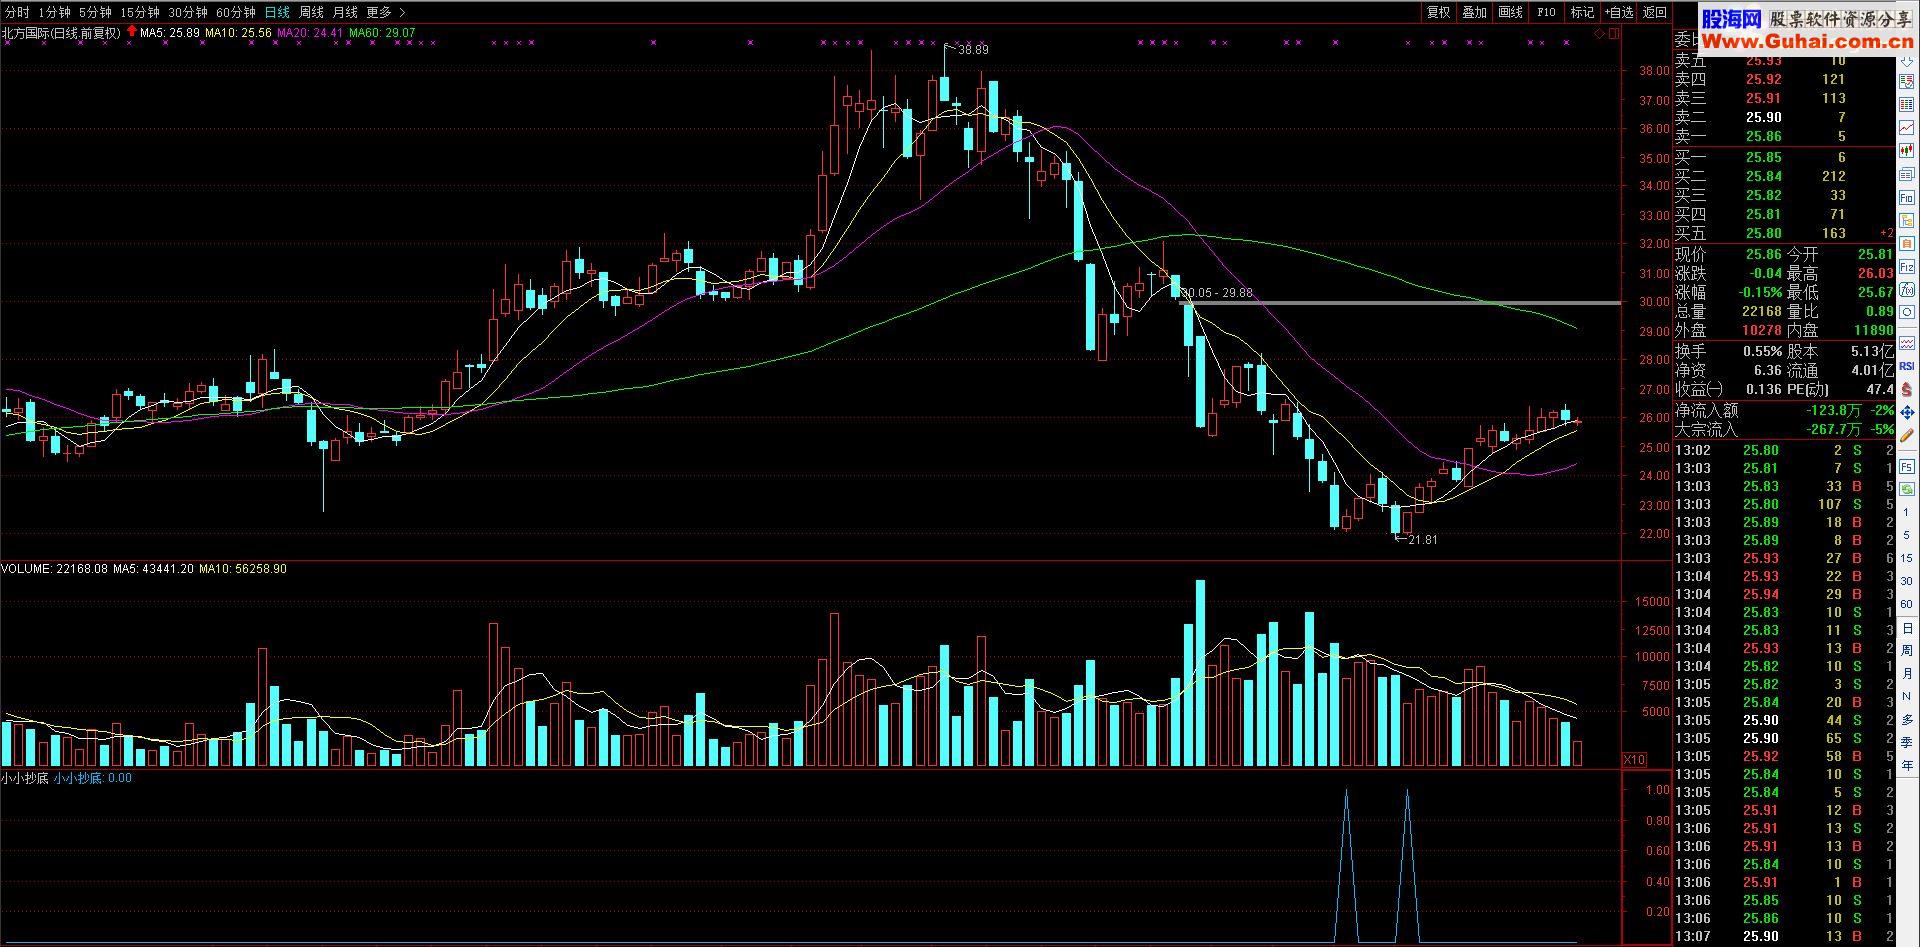Click the red up-arrow next to stock name
The height and width of the screenshot is (947, 1920).
click(x=132, y=32)
